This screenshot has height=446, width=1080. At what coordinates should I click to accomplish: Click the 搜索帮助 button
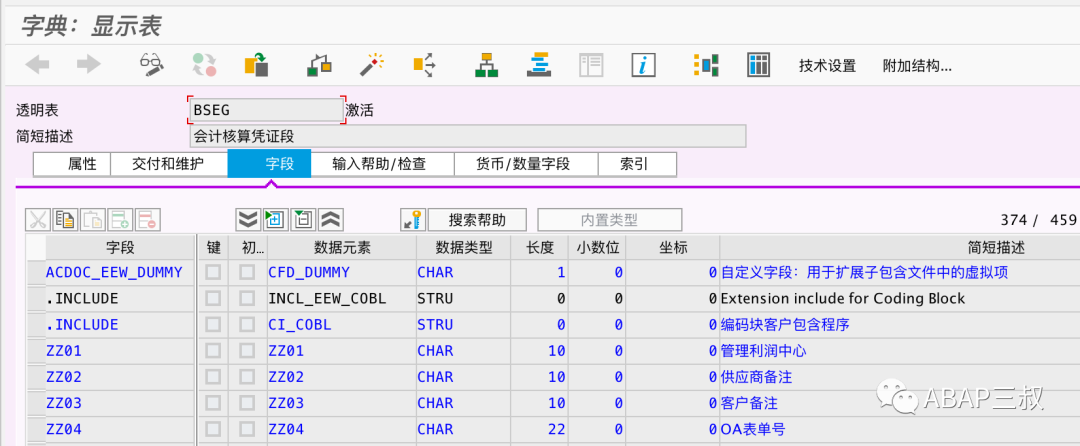pos(477,220)
